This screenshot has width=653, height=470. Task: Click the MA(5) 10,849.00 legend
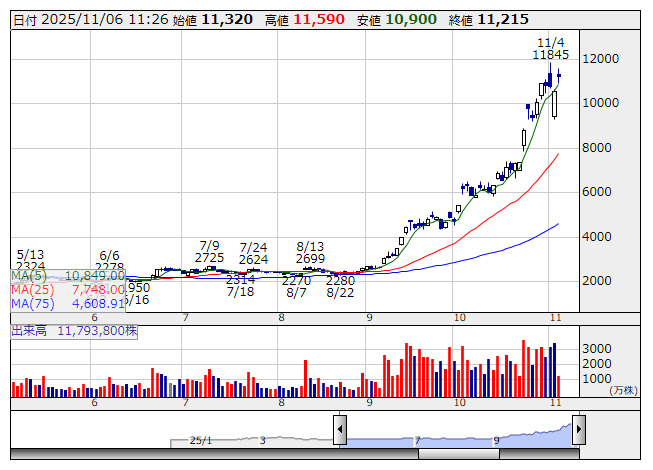(68, 276)
